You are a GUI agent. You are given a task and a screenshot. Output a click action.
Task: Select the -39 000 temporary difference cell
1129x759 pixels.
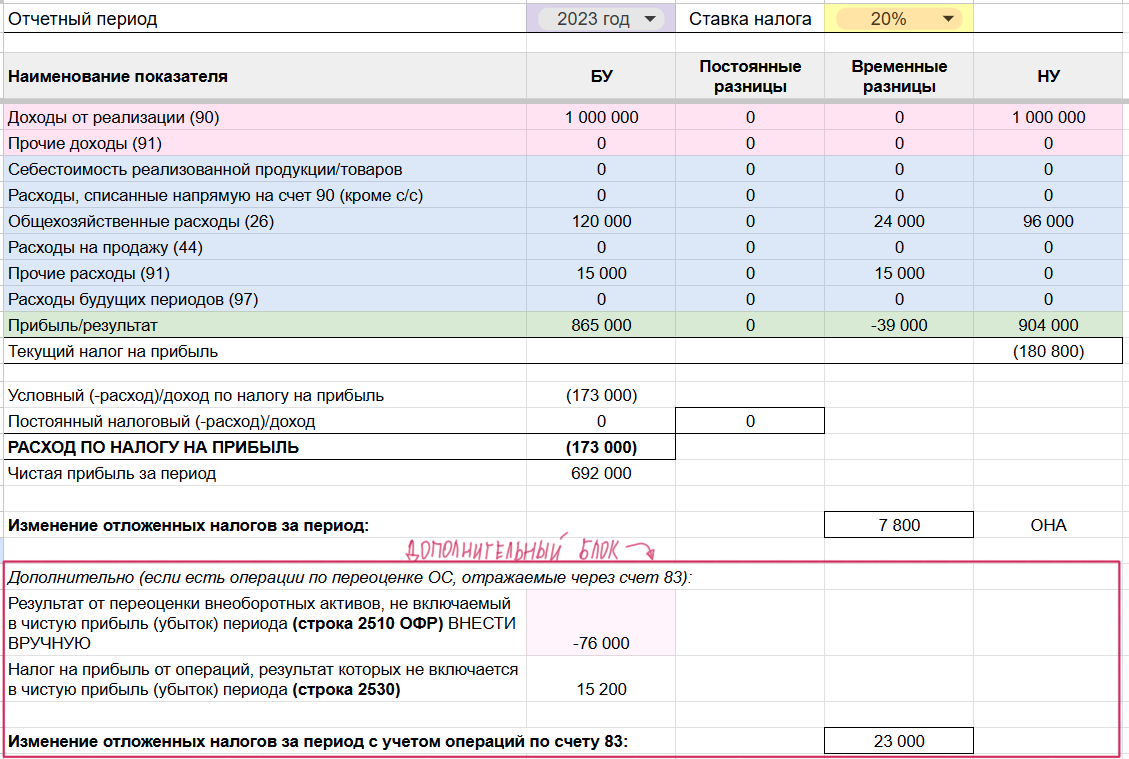(x=899, y=325)
